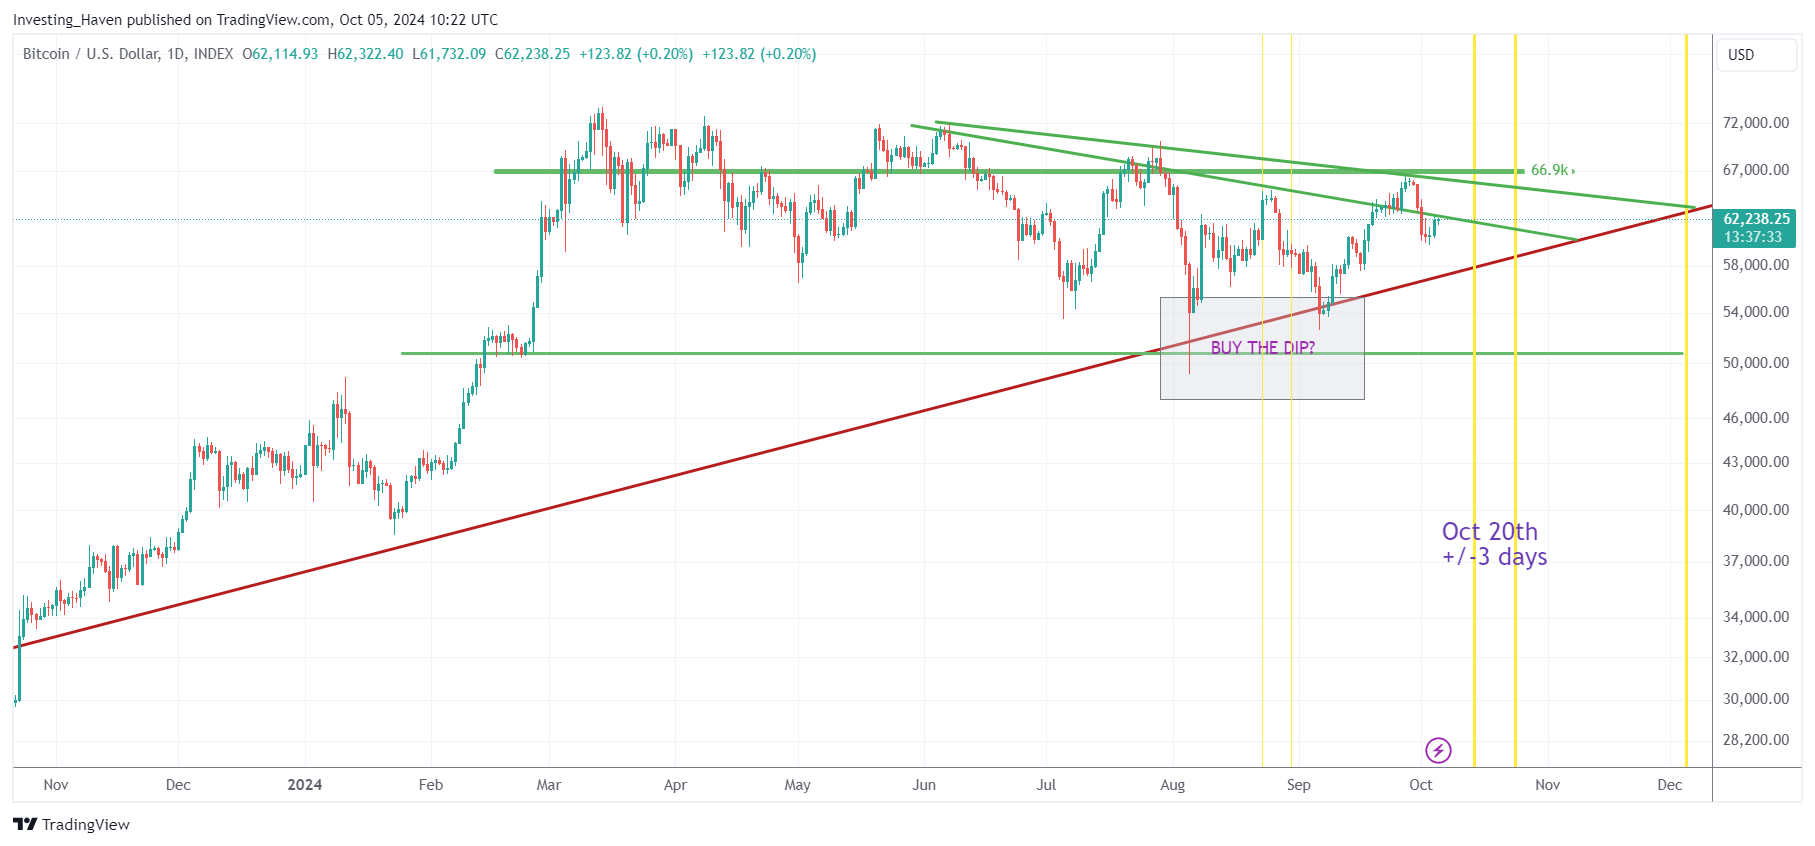Click the 28,200.00 price axis label
The width and height of the screenshot is (1815, 846).
pos(1756,740)
